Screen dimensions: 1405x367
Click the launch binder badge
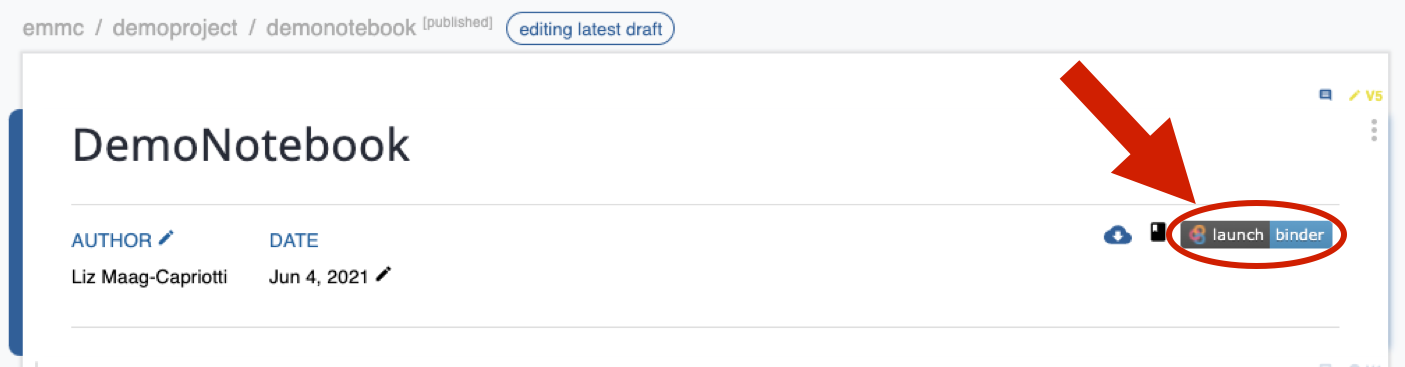1256,235
